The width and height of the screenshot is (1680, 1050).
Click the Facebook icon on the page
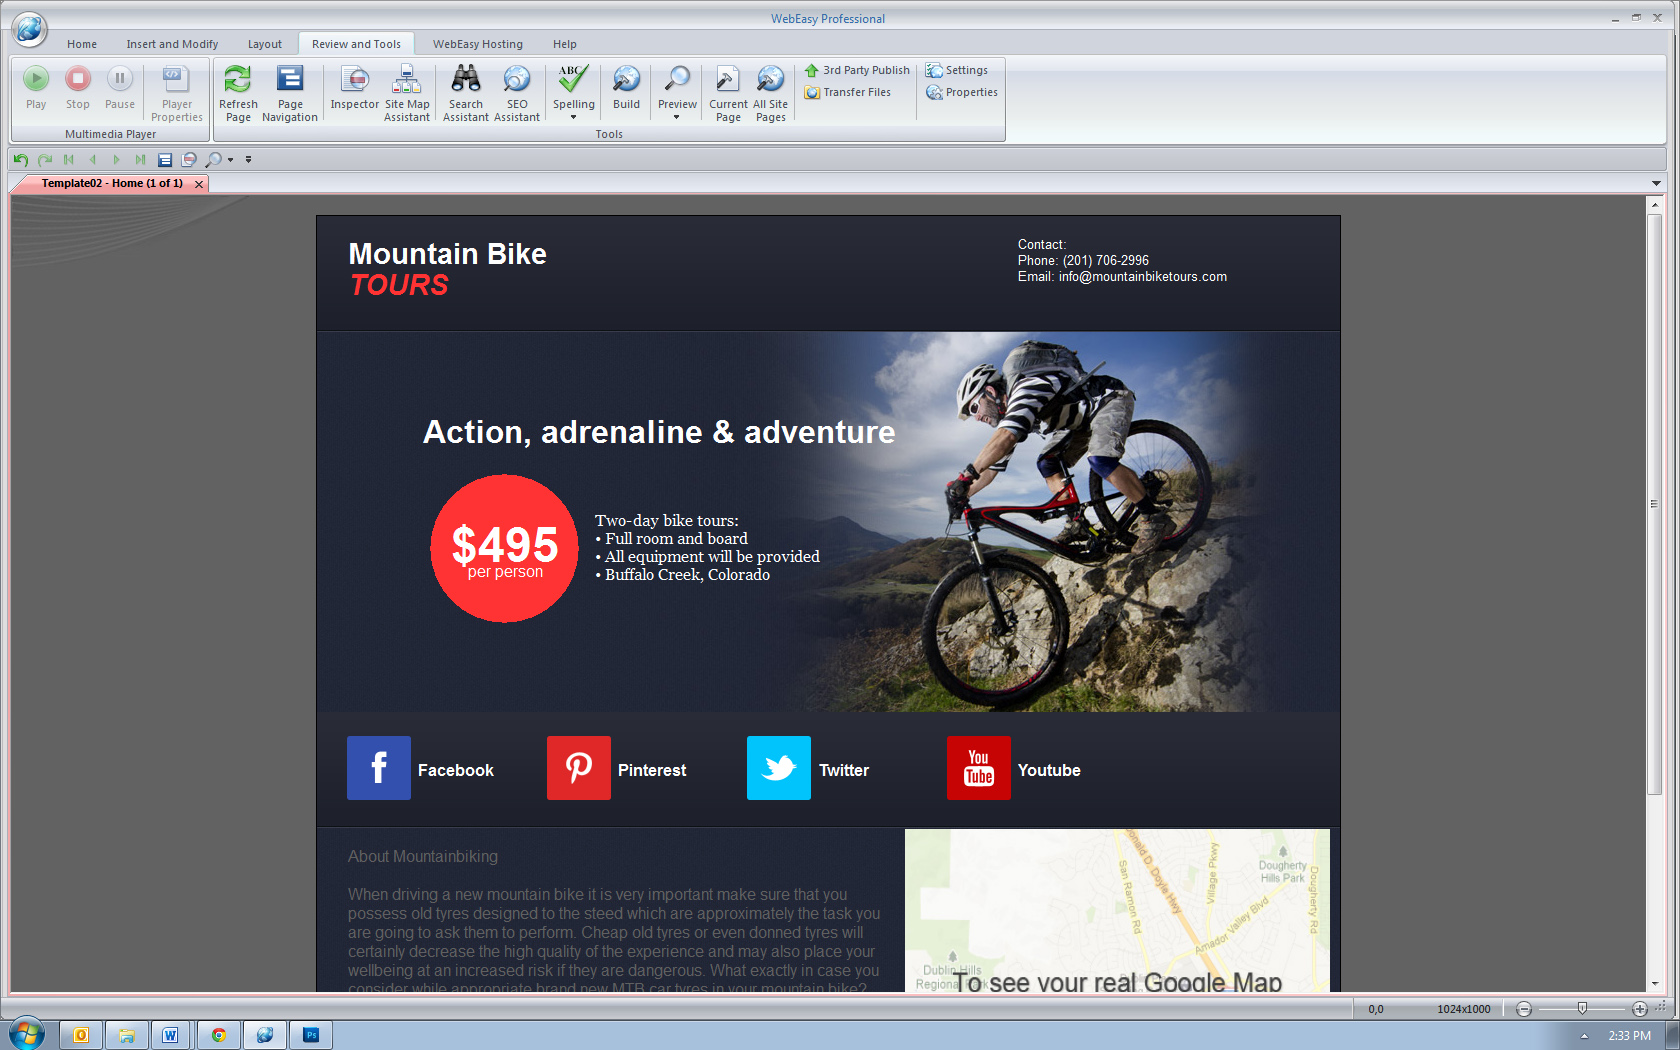click(x=379, y=768)
